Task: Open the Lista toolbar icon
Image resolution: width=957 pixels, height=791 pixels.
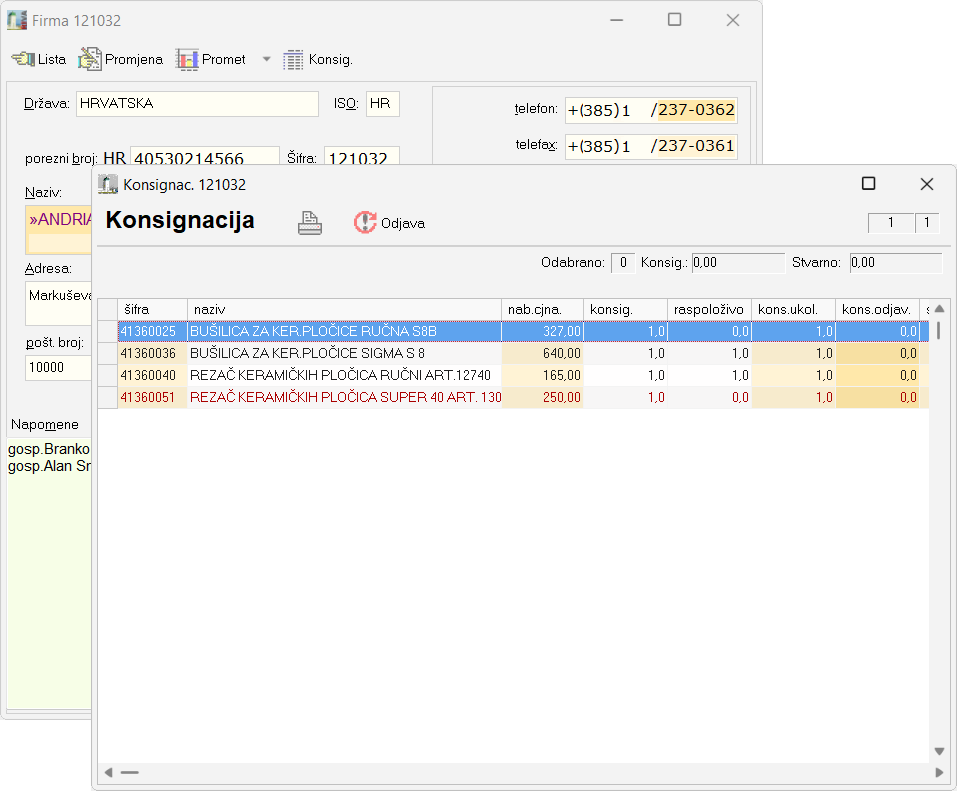Action: pos(23,60)
